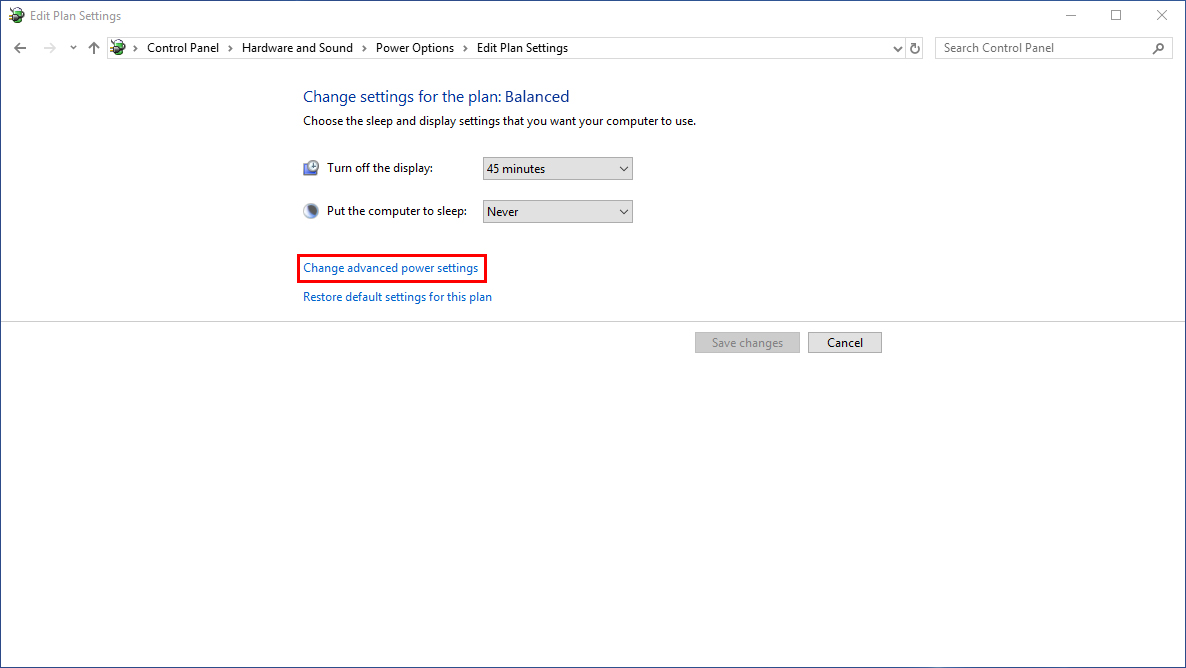
Task: Open the Put the computer to sleep dropdown
Action: click(x=557, y=212)
